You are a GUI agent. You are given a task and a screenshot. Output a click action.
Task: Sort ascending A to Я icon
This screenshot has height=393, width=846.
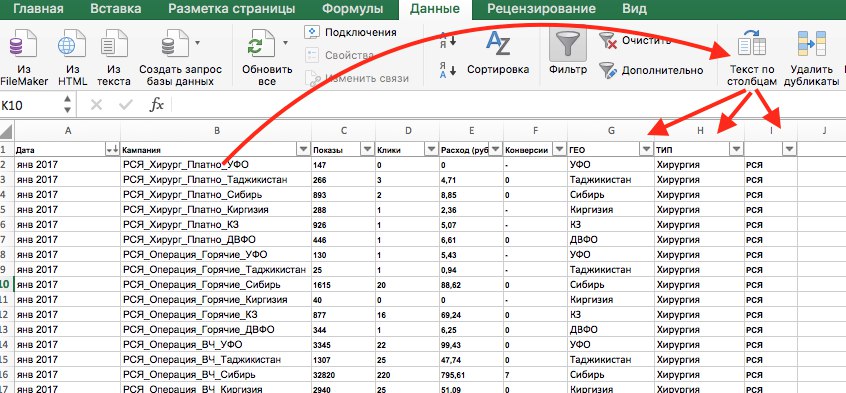448,39
